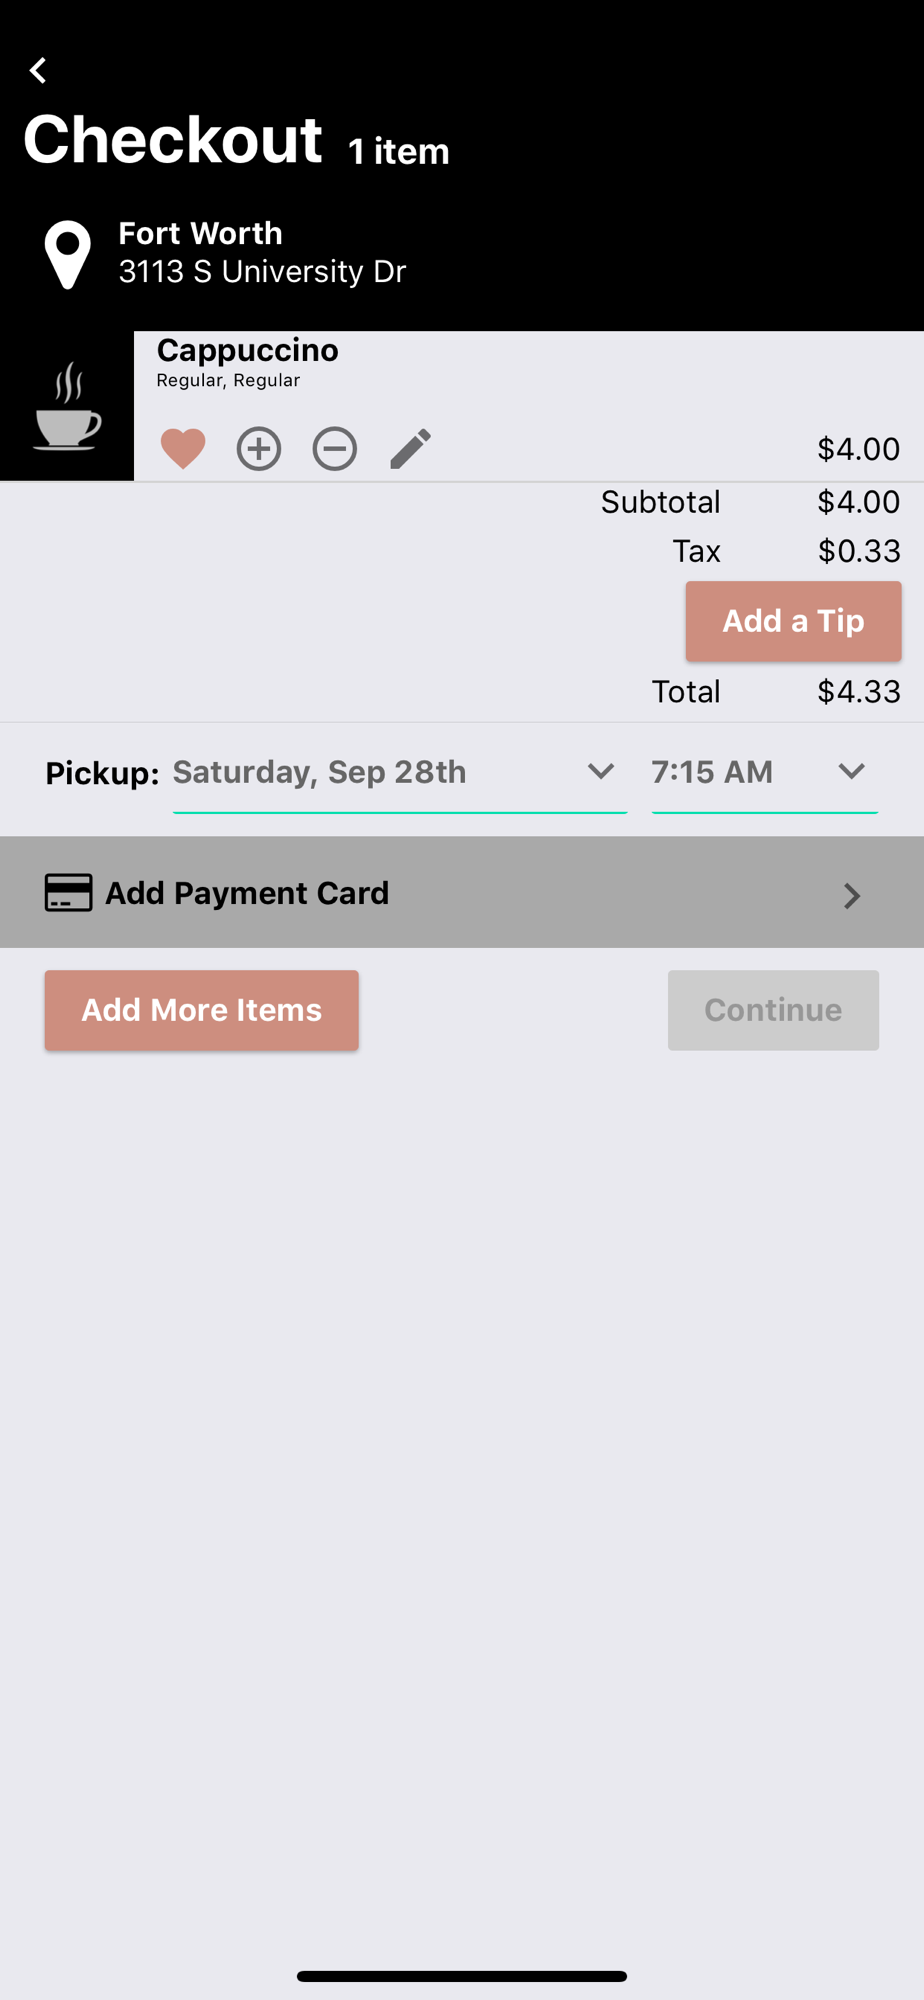Image resolution: width=924 pixels, height=2000 pixels.
Task: Increase Cappuccino quantity with plus icon
Action: tap(259, 448)
